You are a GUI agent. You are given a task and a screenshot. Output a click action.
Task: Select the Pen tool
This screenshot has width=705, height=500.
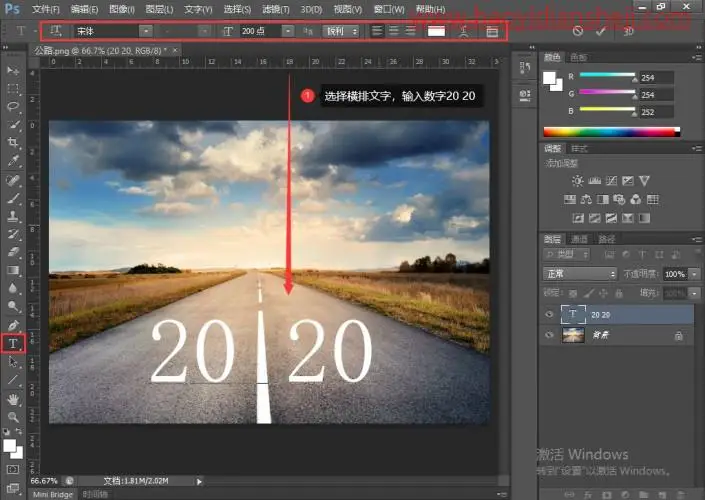click(13, 325)
